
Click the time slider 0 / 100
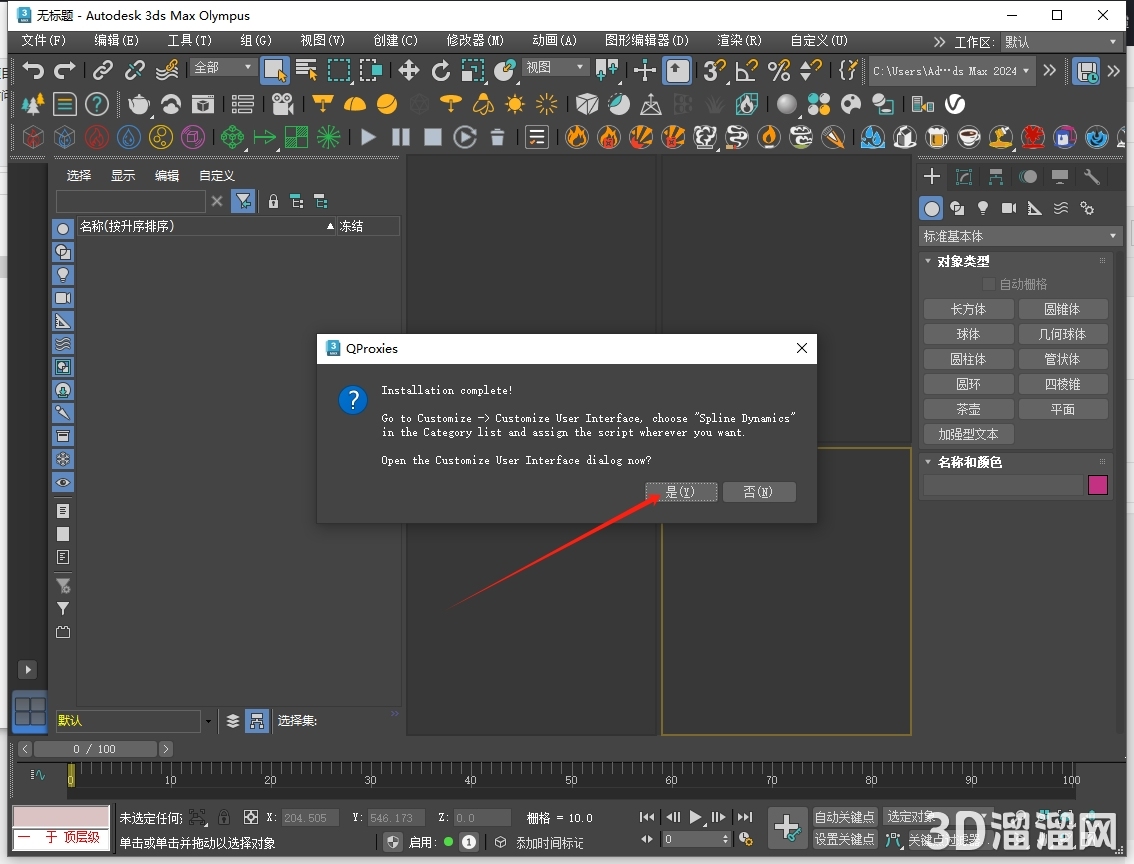pos(95,749)
